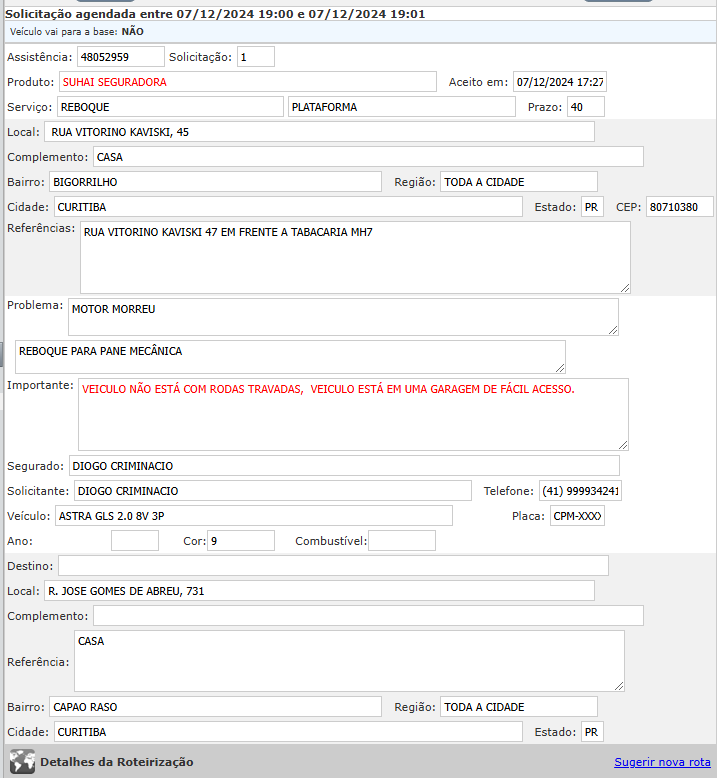Click inside the Referências text area

pyautogui.click(x=355, y=258)
